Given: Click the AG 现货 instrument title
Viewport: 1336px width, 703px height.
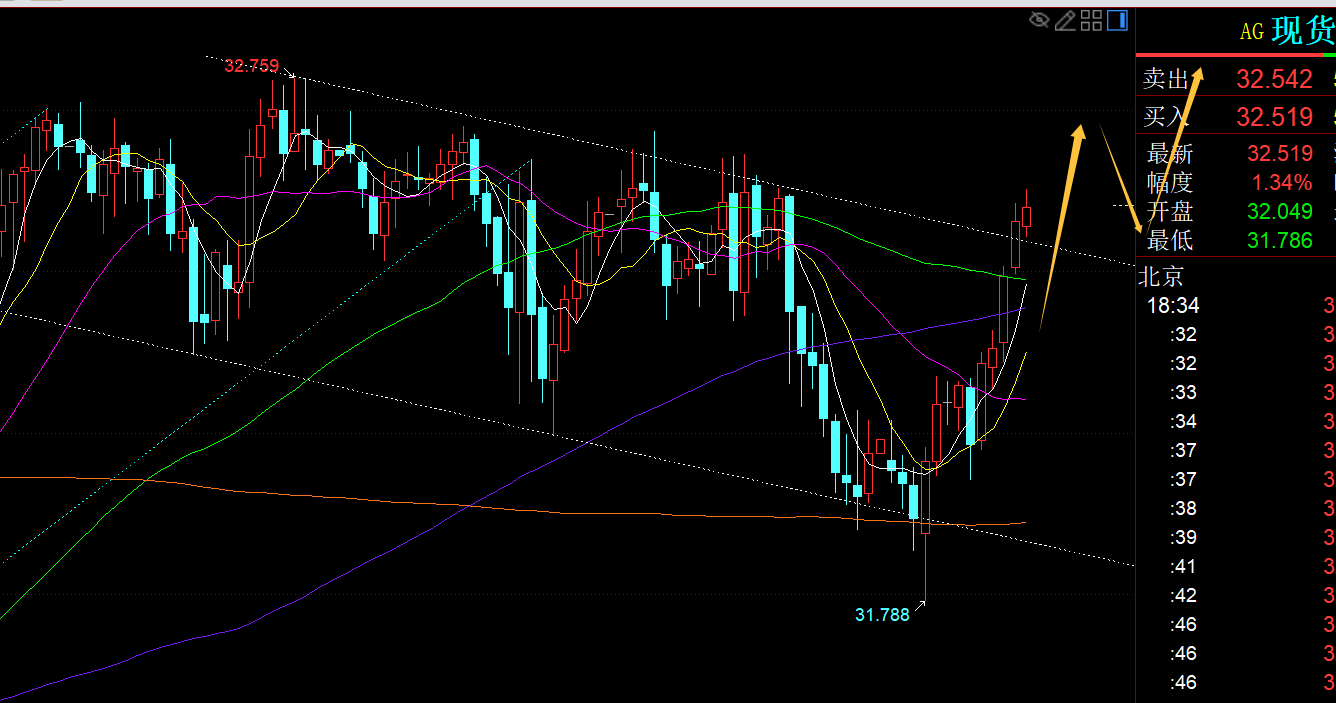Looking at the screenshot, I should coord(1287,31).
